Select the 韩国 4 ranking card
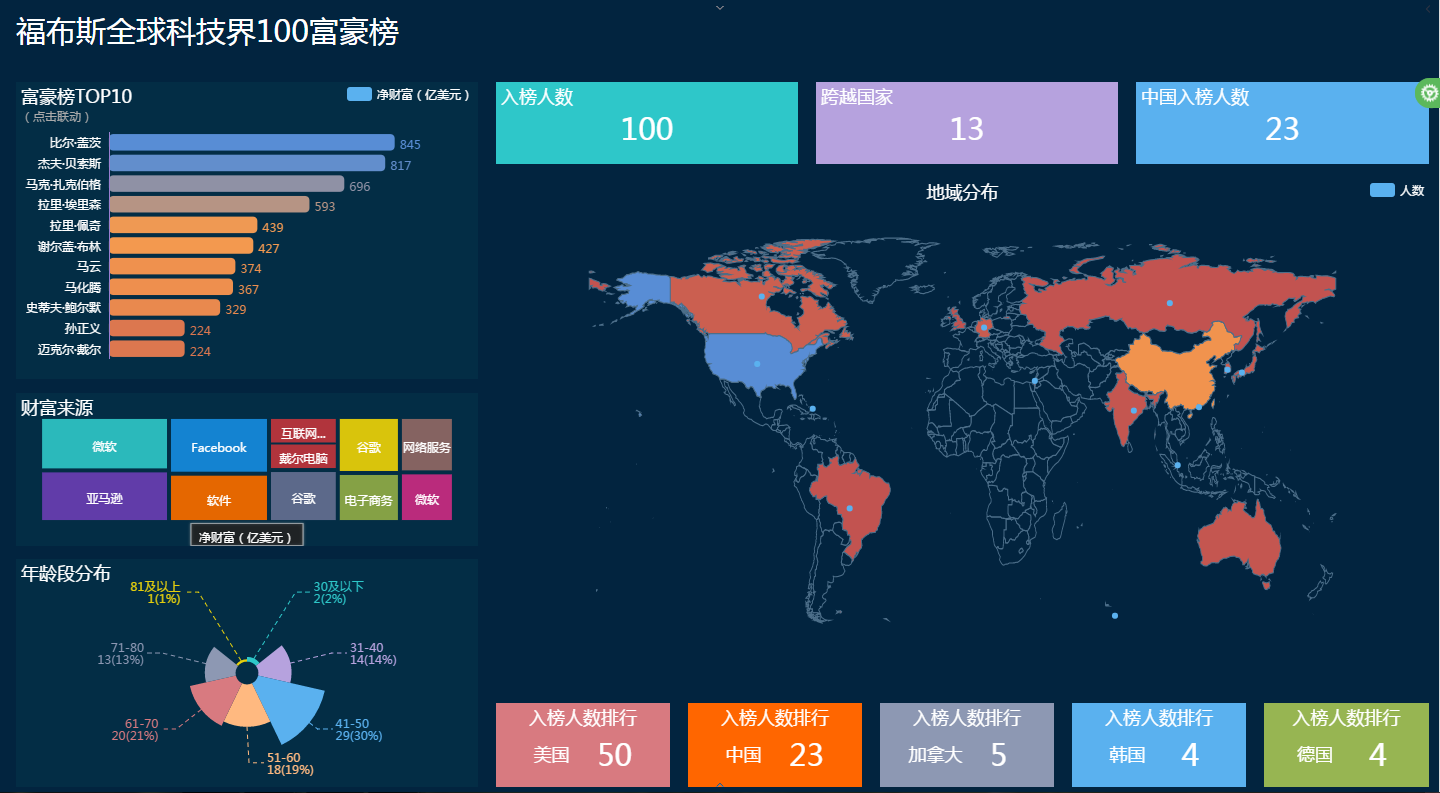The width and height of the screenshot is (1440, 793). [x=1159, y=745]
